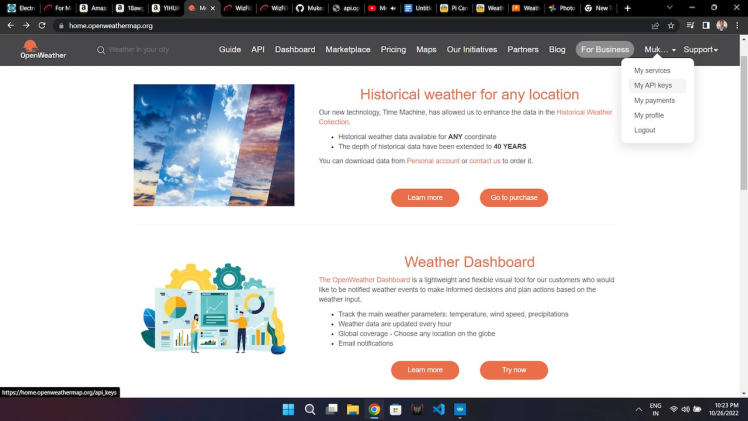Screen dimensions: 748x421
Task: Open the Chrome tab search chevron
Action: click(x=669, y=8)
